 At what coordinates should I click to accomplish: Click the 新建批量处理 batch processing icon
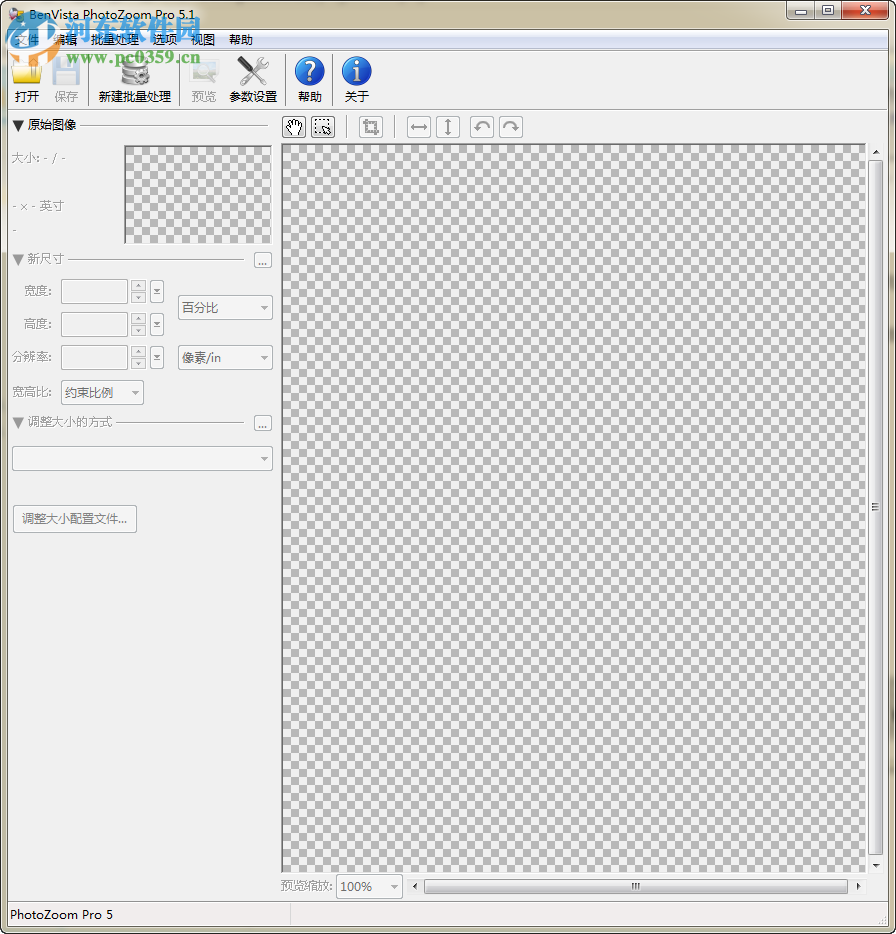click(135, 78)
